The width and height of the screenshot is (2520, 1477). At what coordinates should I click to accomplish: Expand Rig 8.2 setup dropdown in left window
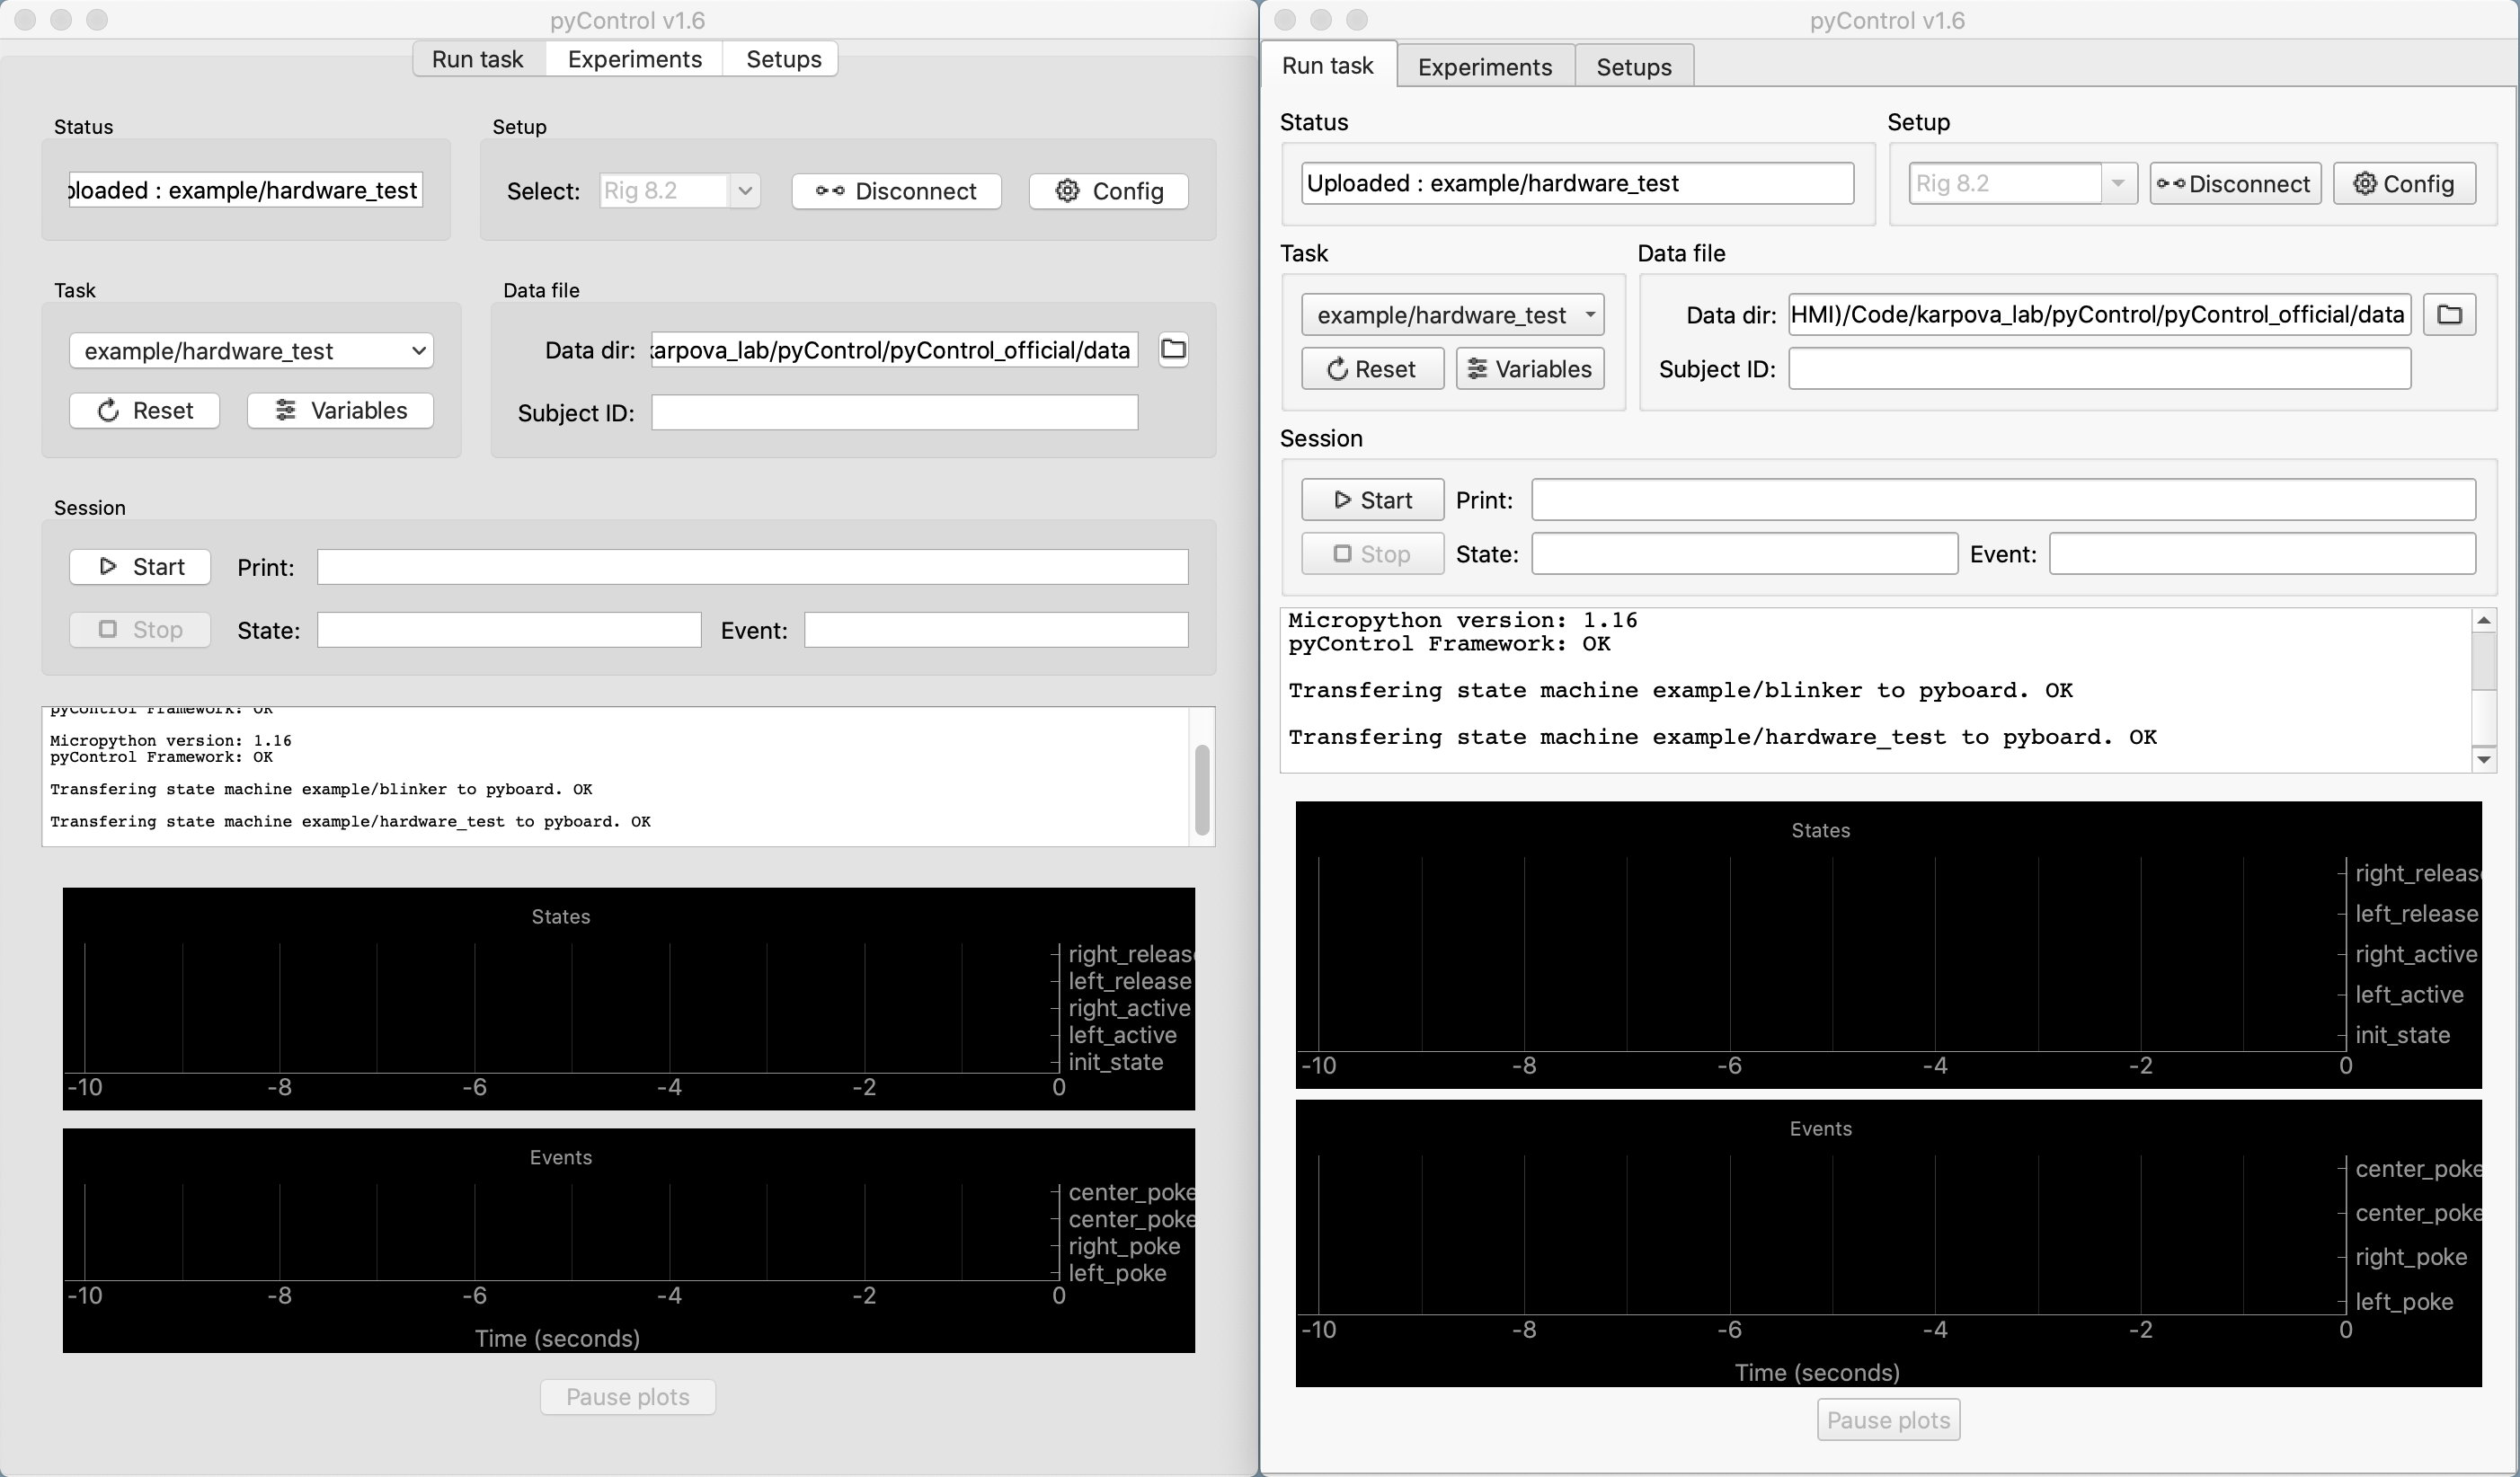coord(745,191)
